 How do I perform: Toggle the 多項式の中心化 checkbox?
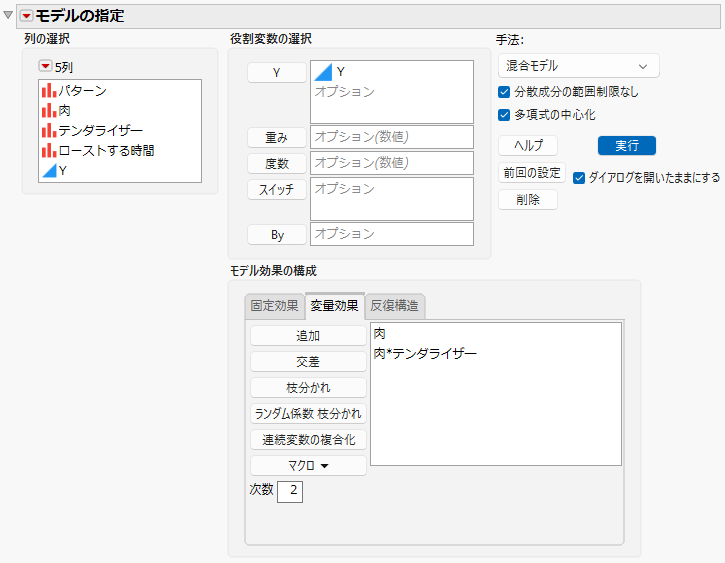pyautogui.click(x=504, y=115)
